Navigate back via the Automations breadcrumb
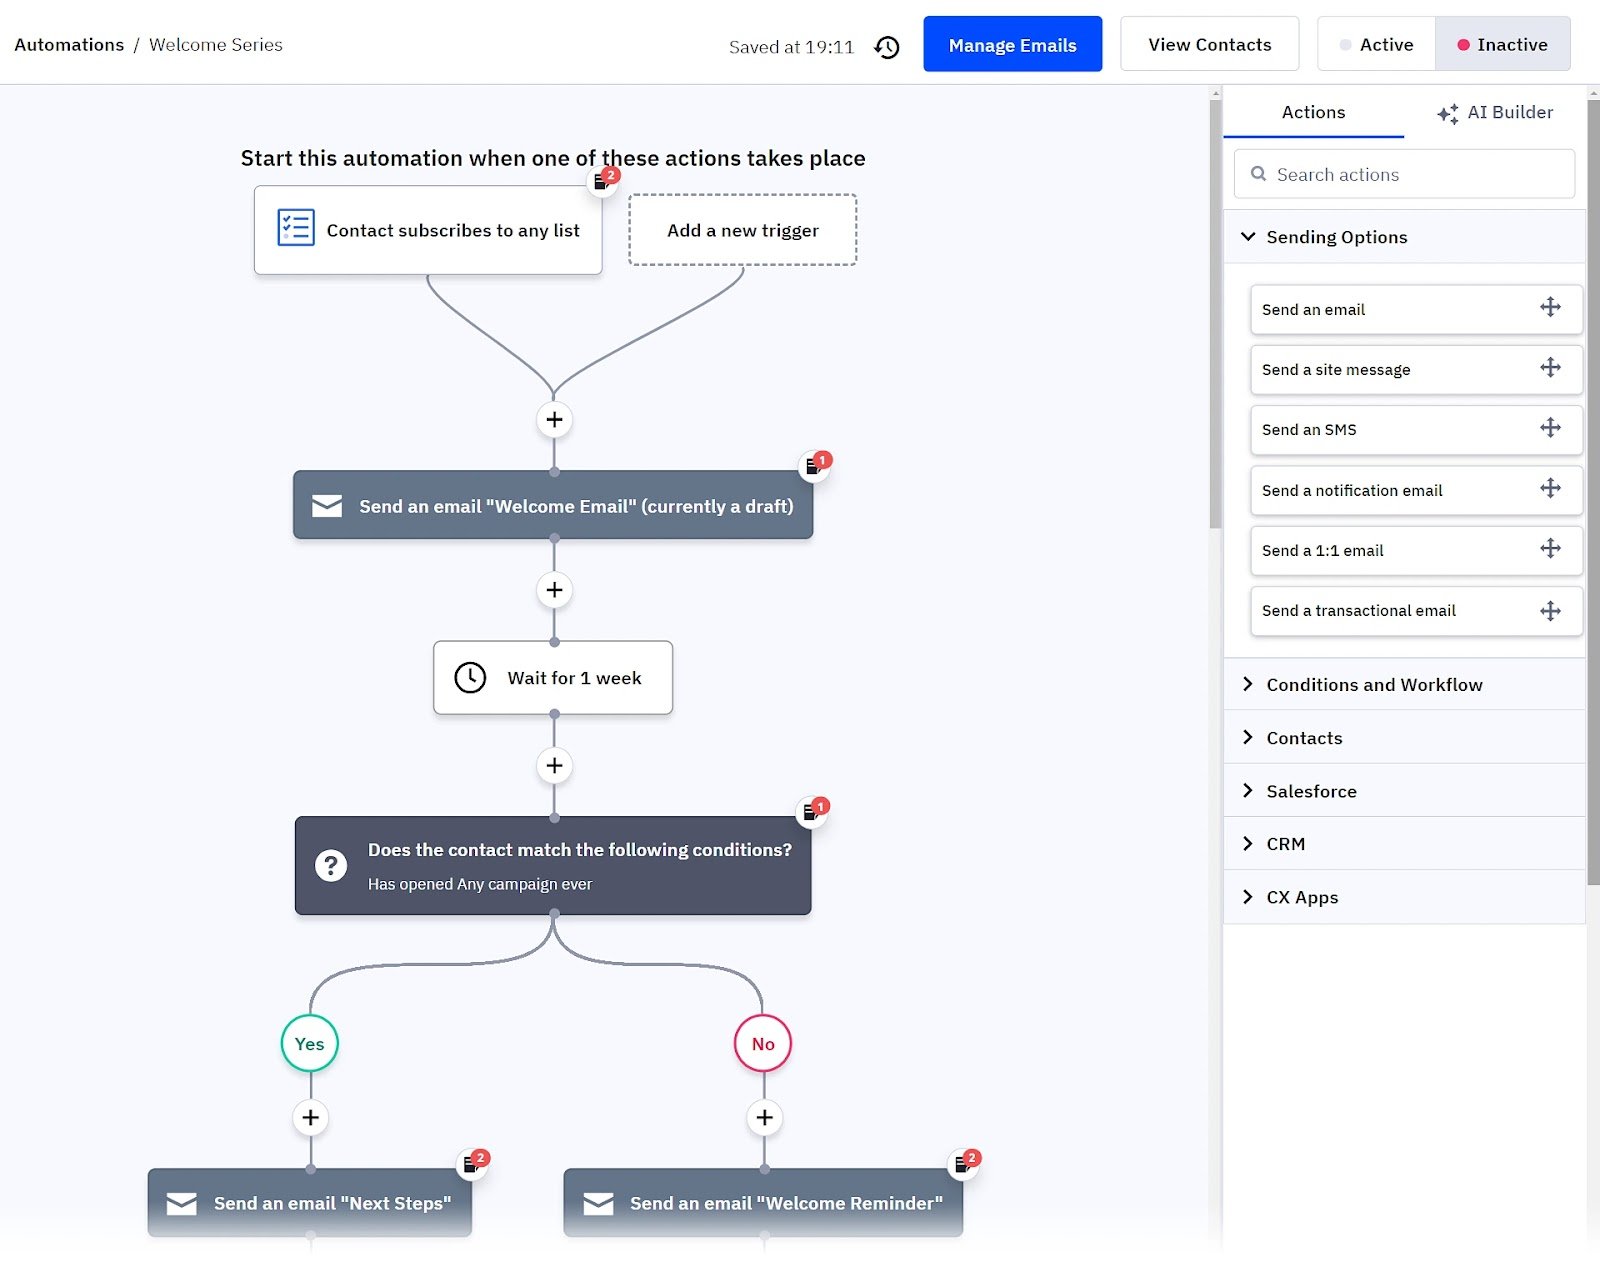Image resolution: width=1600 pixels, height=1267 pixels. pyautogui.click(x=68, y=44)
